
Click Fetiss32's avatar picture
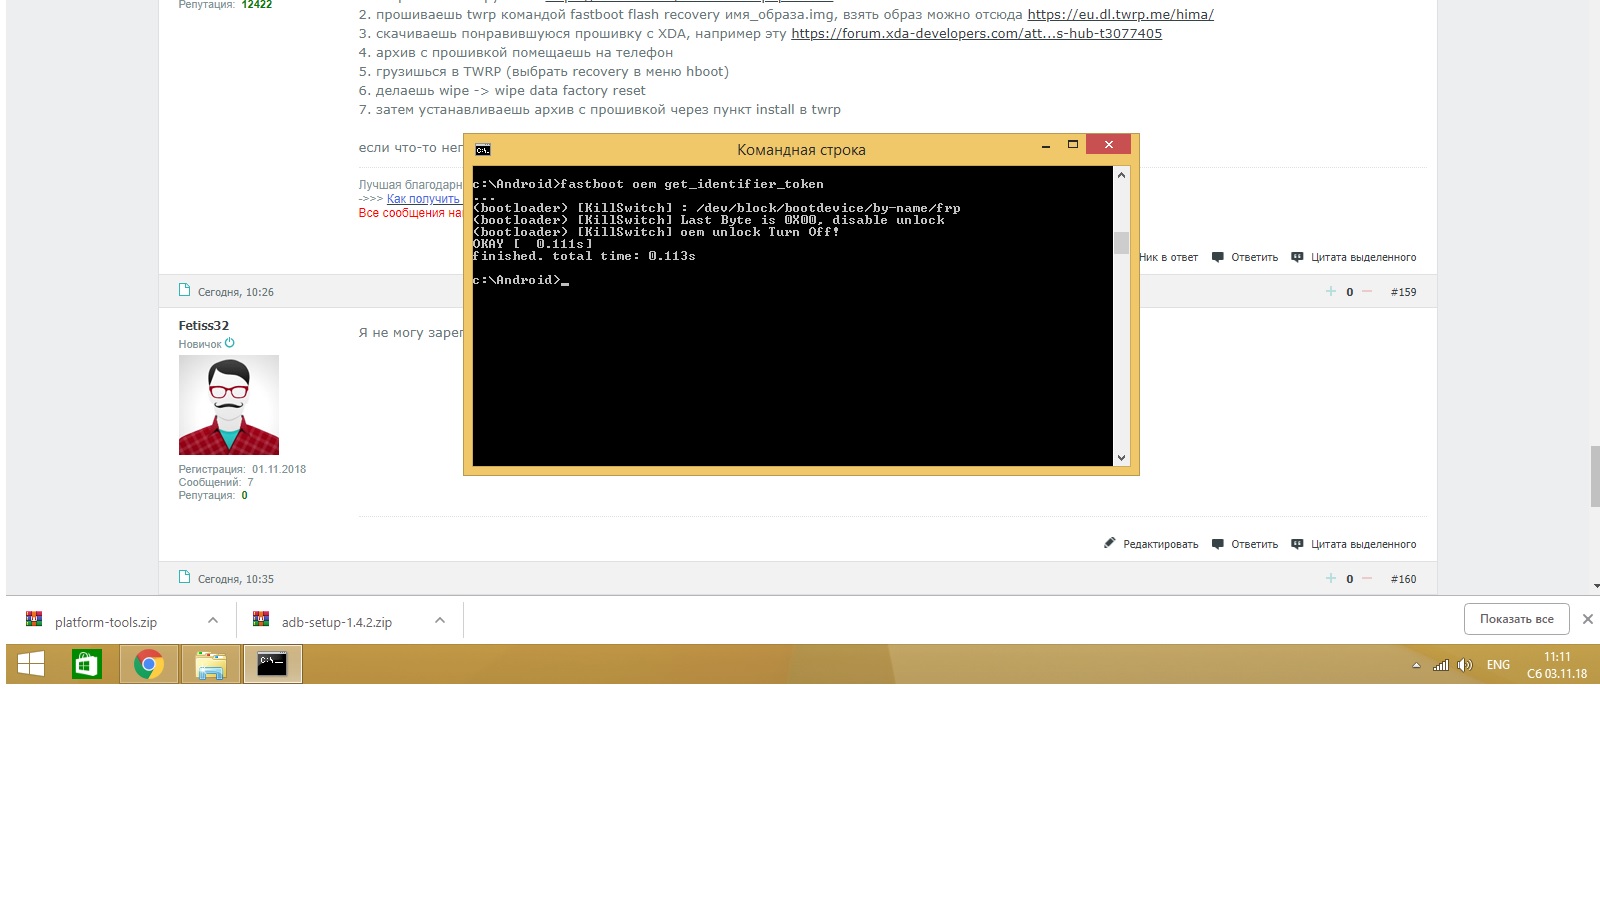(229, 405)
